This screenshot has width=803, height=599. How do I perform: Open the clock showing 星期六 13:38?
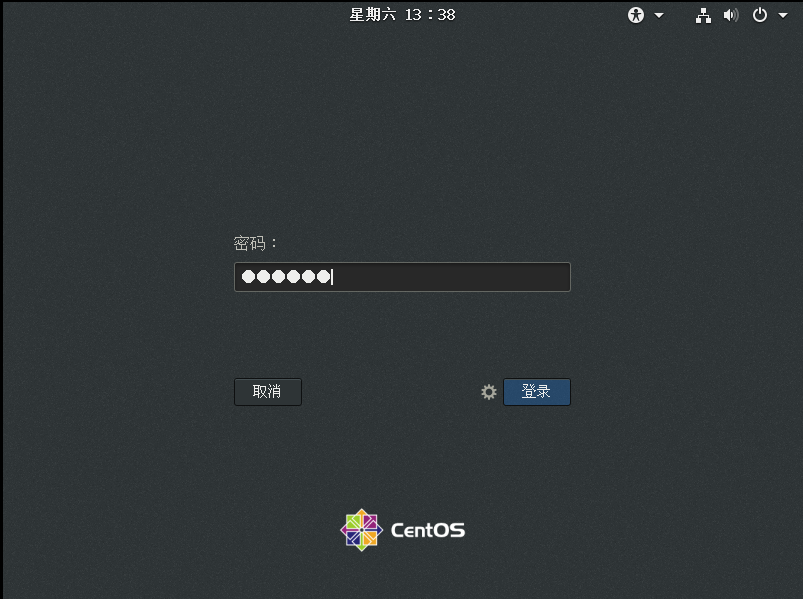(x=402, y=15)
